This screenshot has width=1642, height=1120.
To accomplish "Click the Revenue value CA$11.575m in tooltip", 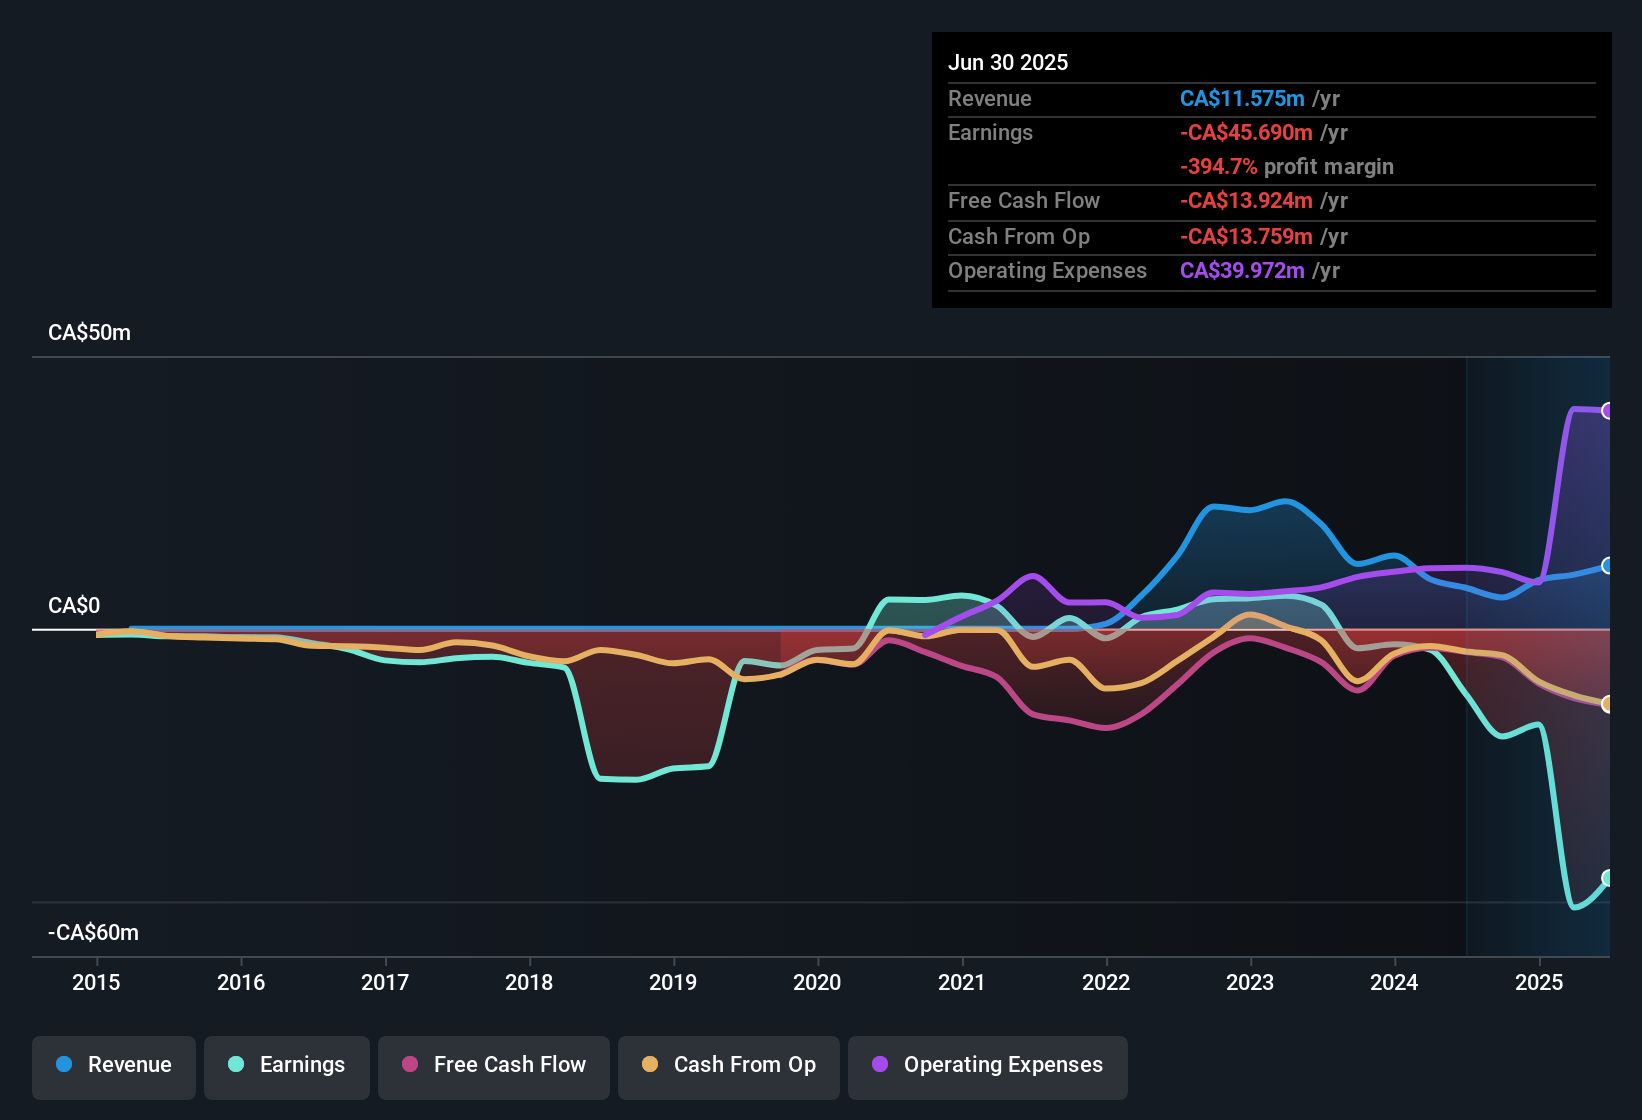I will tap(1242, 99).
